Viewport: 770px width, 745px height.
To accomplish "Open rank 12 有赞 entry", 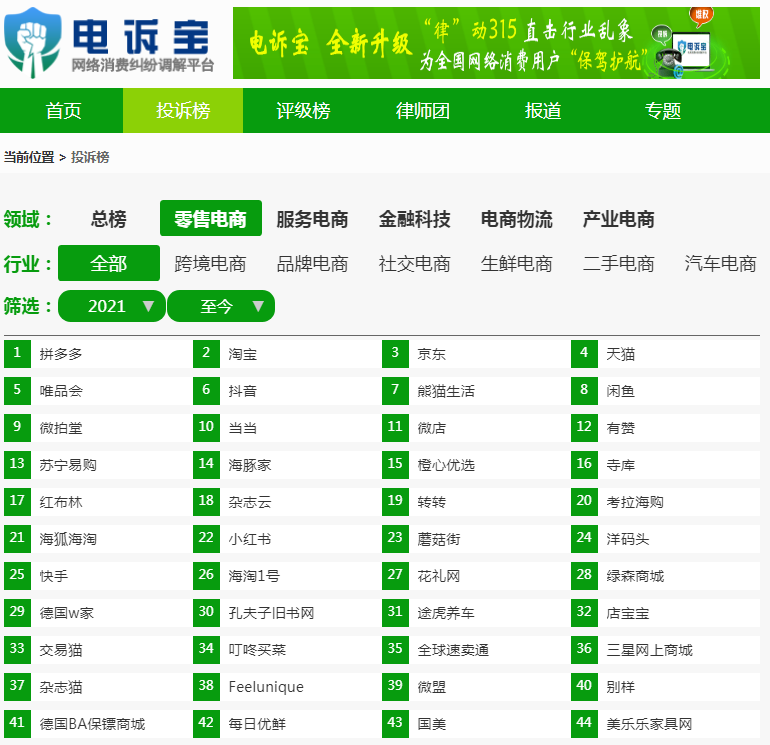I will coord(665,428).
